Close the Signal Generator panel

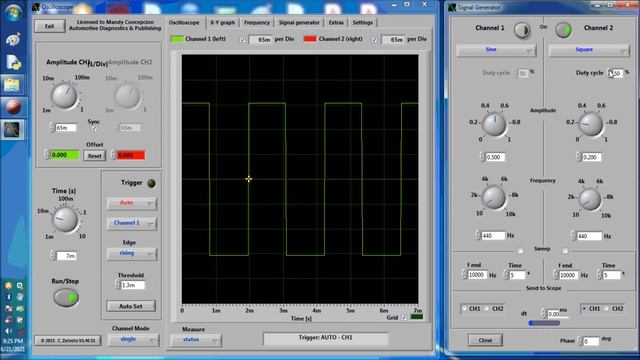point(485,340)
